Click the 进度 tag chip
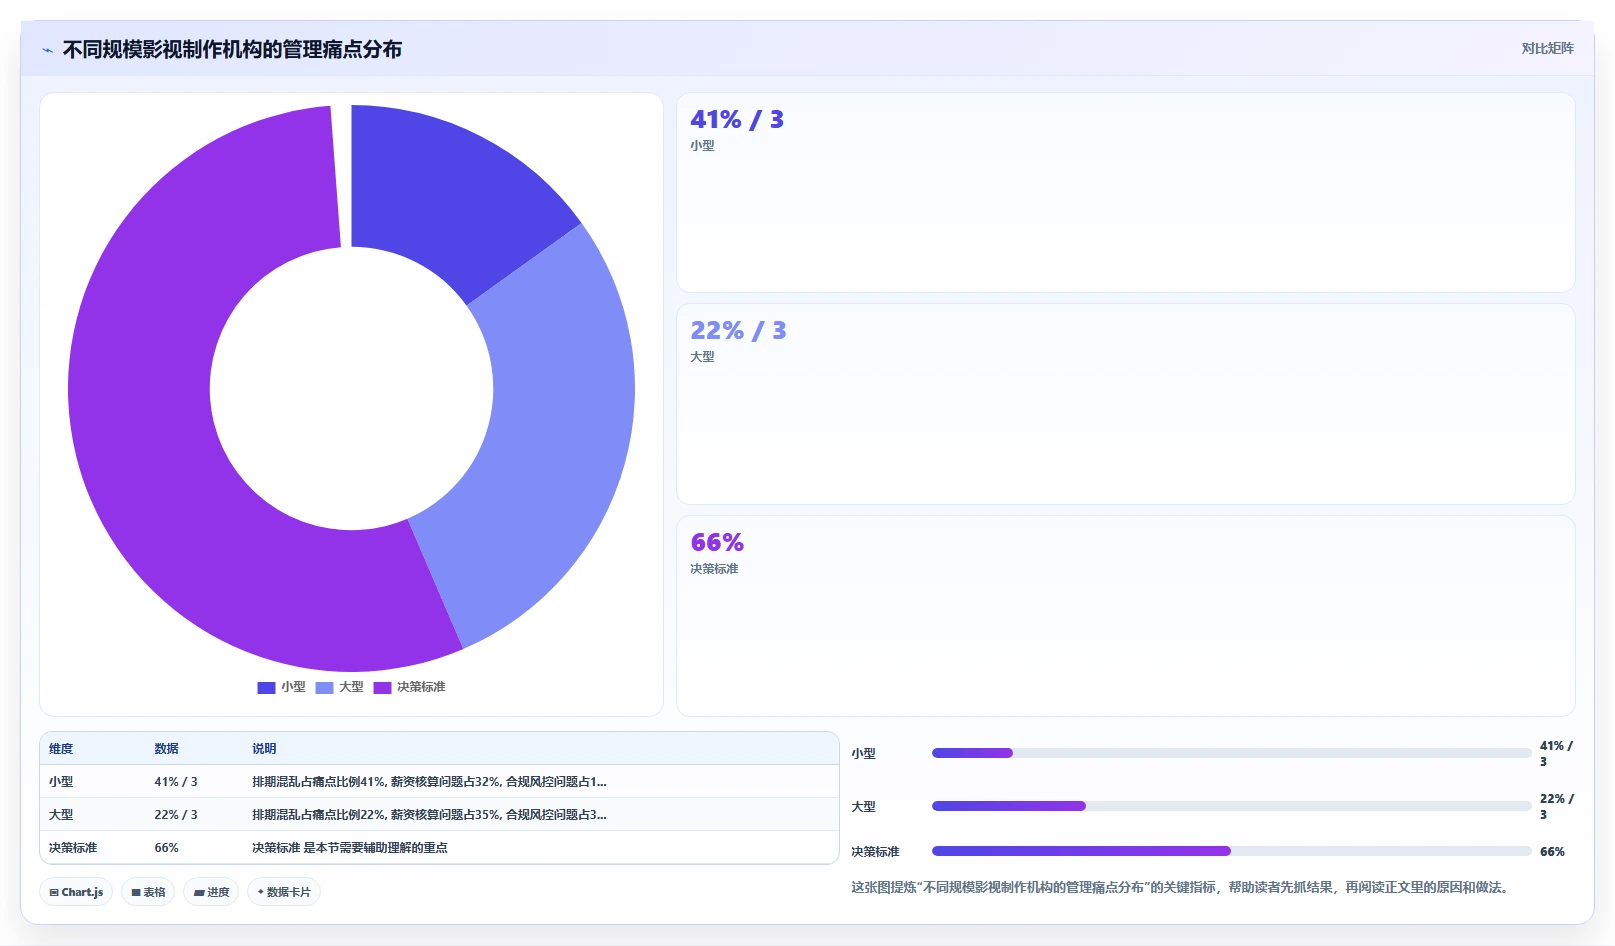Viewport: 1615px width, 946px height. coord(211,892)
